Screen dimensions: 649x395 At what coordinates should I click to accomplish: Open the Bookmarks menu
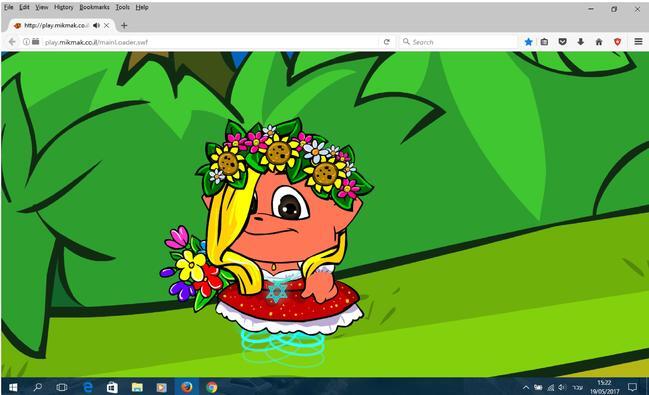click(94, 7)
